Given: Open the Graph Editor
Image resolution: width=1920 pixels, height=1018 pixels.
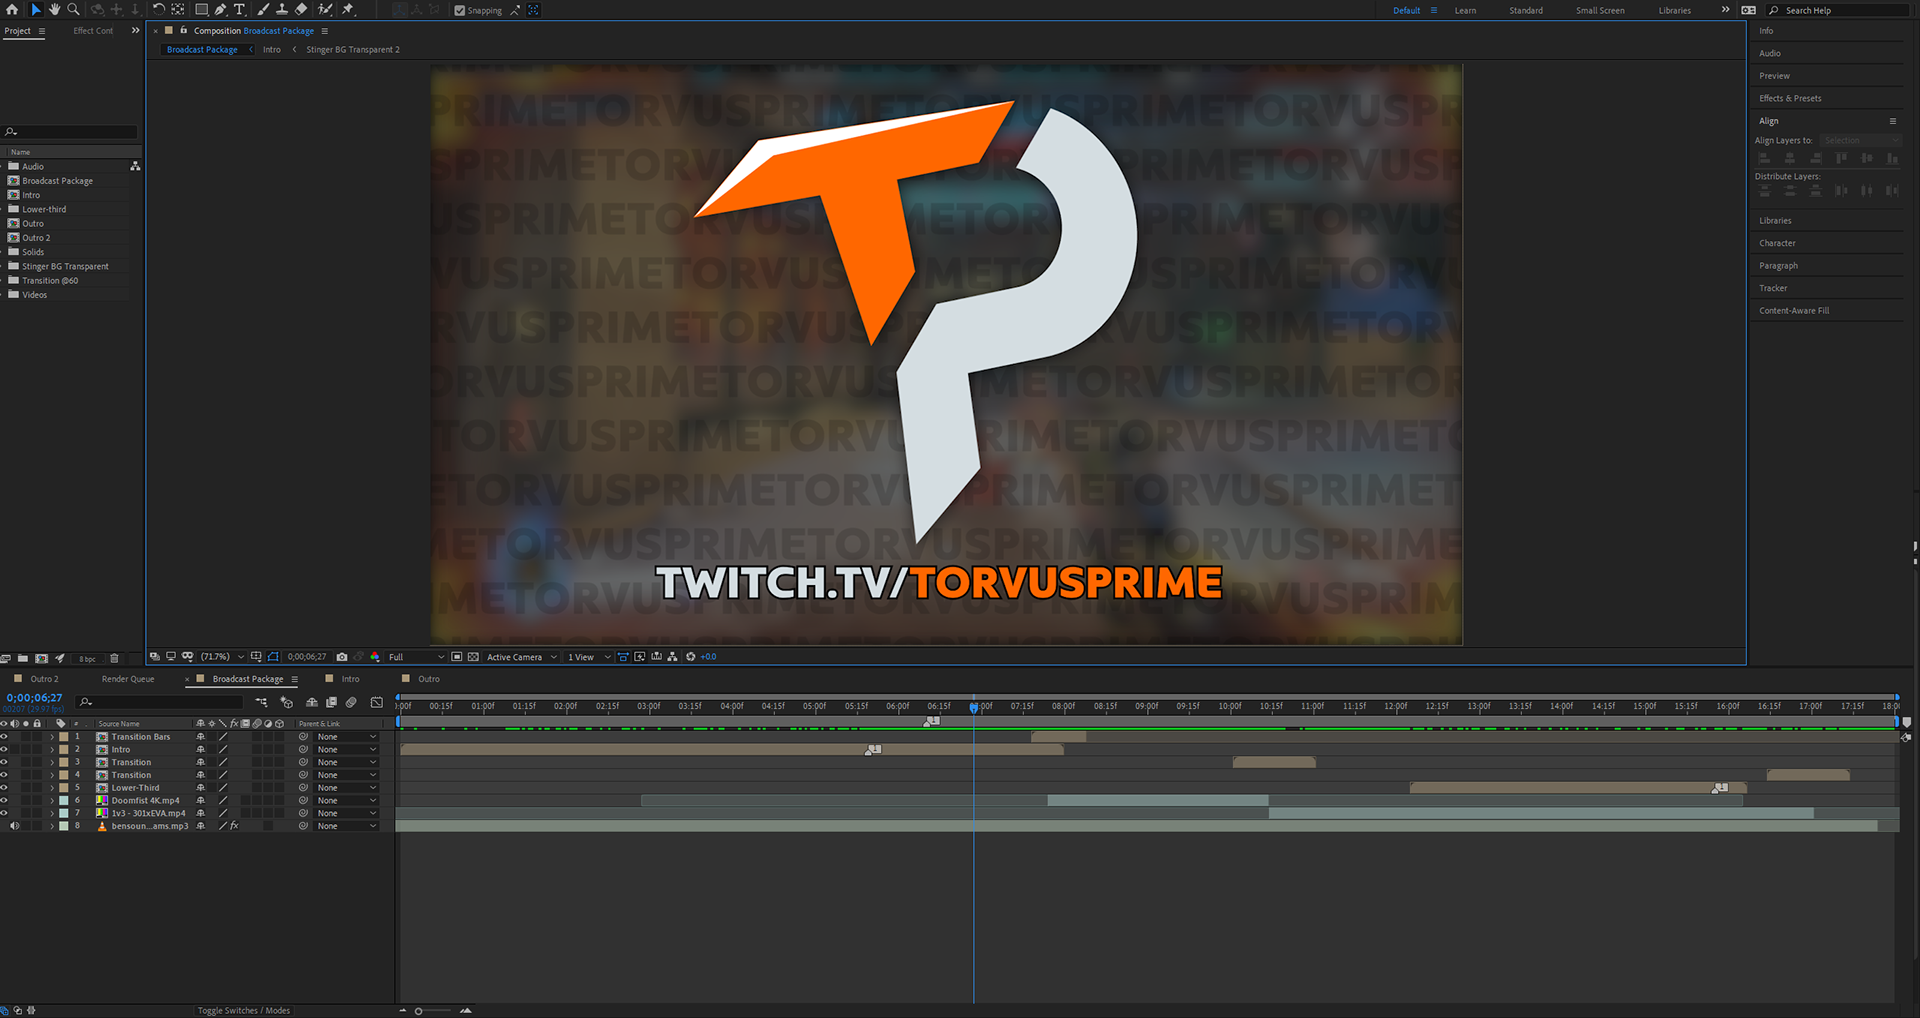Looking at the screenshot, I should point(377,702).
